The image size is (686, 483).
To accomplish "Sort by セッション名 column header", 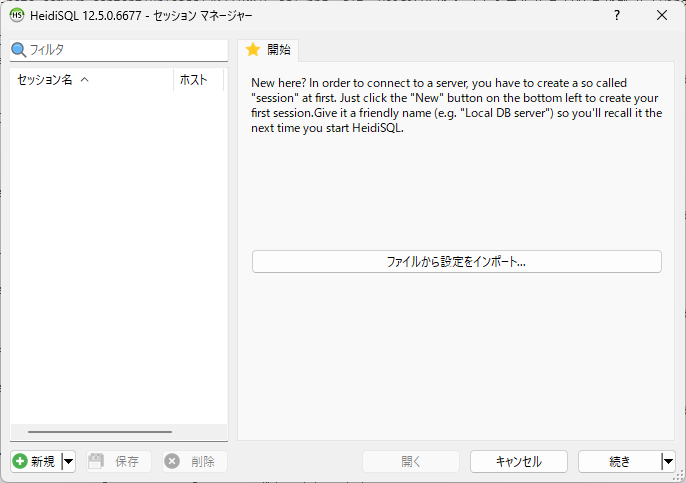I will click(91, 80).
